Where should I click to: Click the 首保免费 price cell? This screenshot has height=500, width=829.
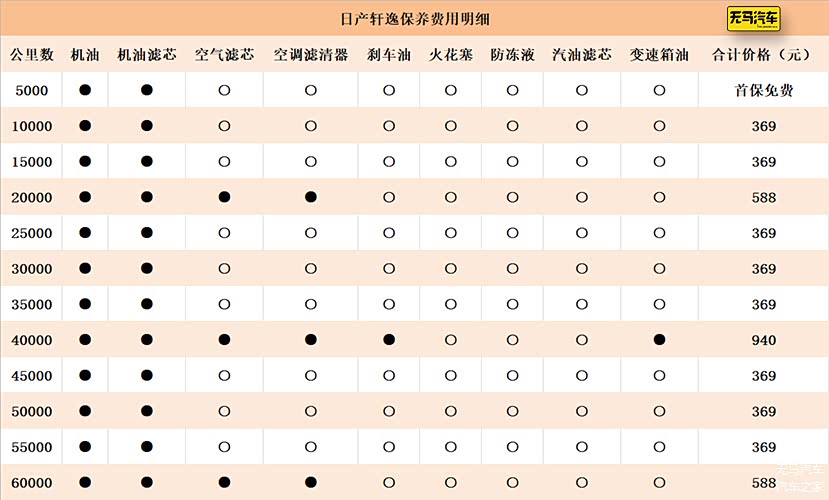[x=763, y=91]
